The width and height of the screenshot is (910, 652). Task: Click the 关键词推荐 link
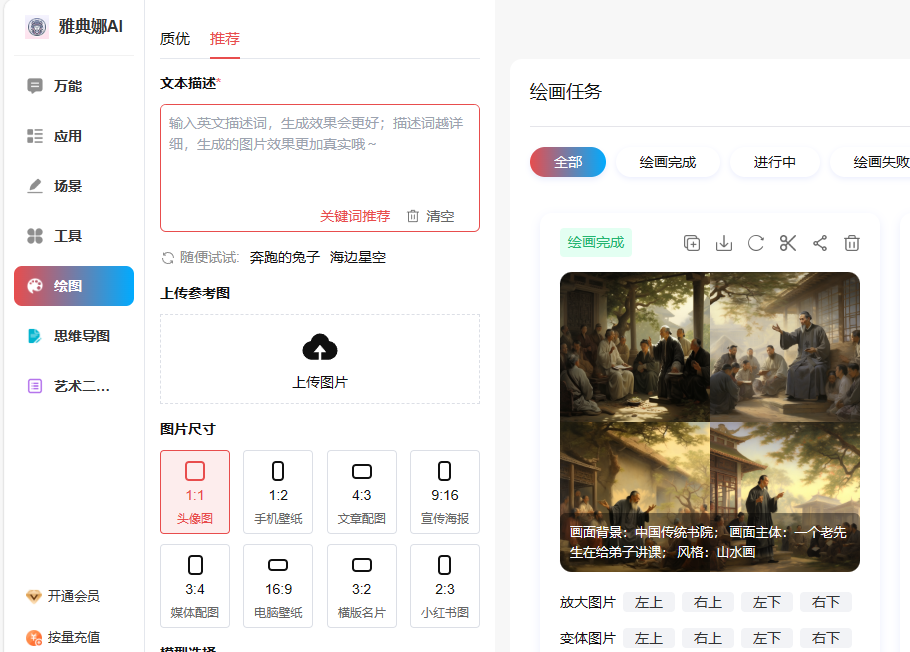[x=355, y=216]
